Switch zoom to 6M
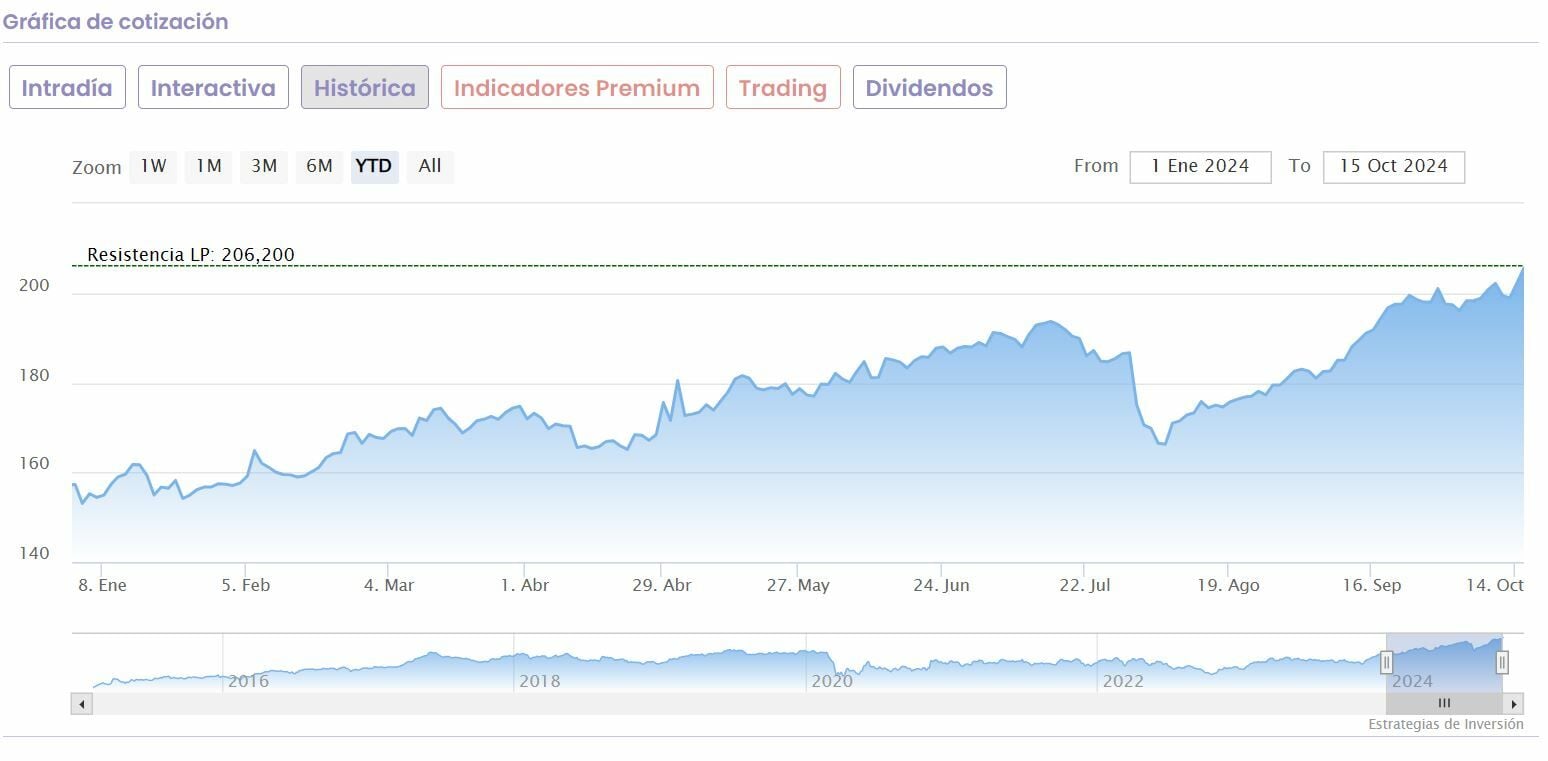Viewport: 1548px width, 761px height. [319, 167]
